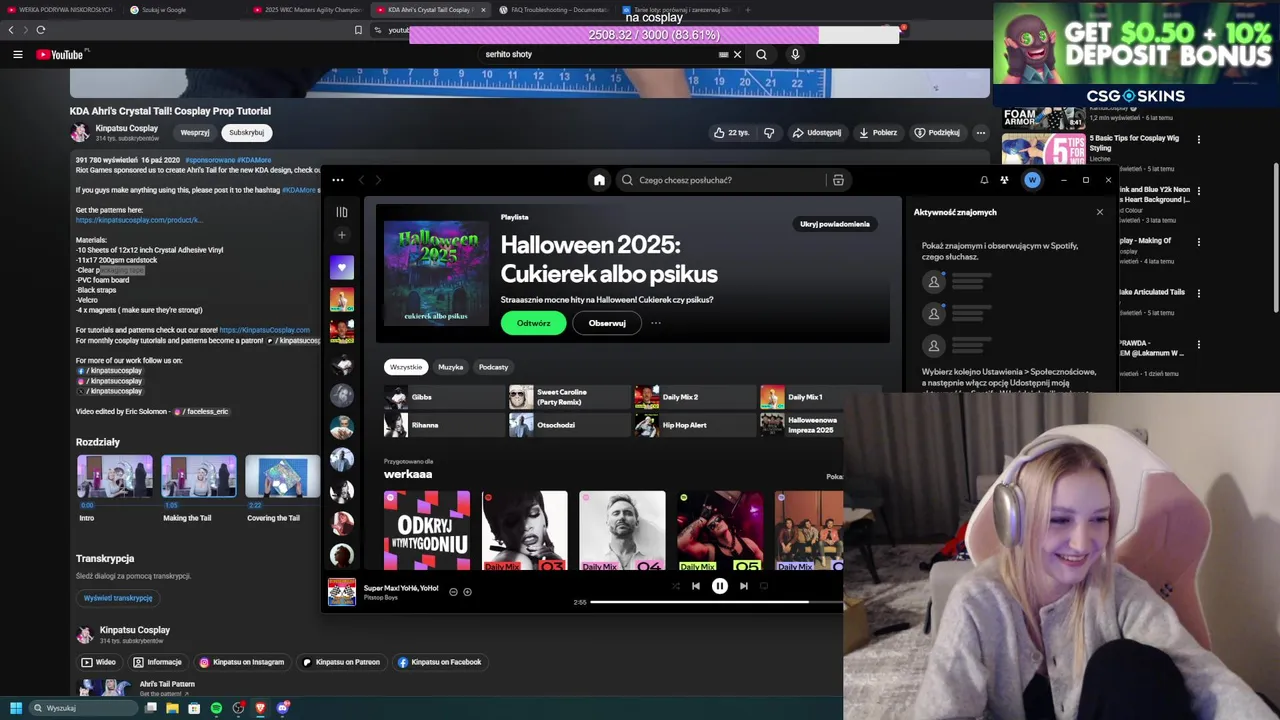Open Rihanna shortcut tile
This screenshot has height=720, width=1280.
coord(445,425)
